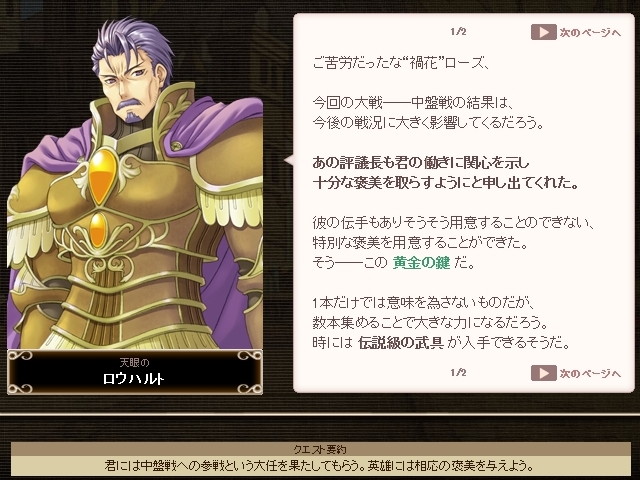Image resolution: width=640 pixels, height=480 pixels.
Task: Click the bold 伝説級の武具 text
Action: click(401, 342)
